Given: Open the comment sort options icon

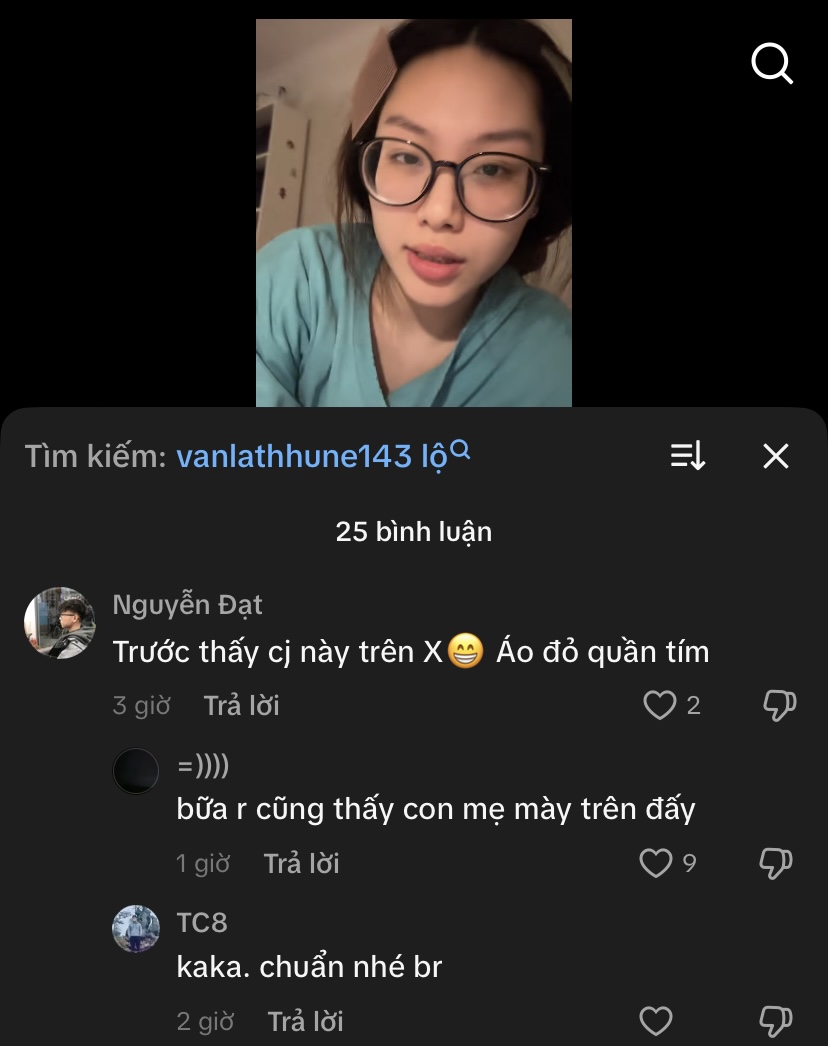Looking at the screenshot, I should click(688, 457).
